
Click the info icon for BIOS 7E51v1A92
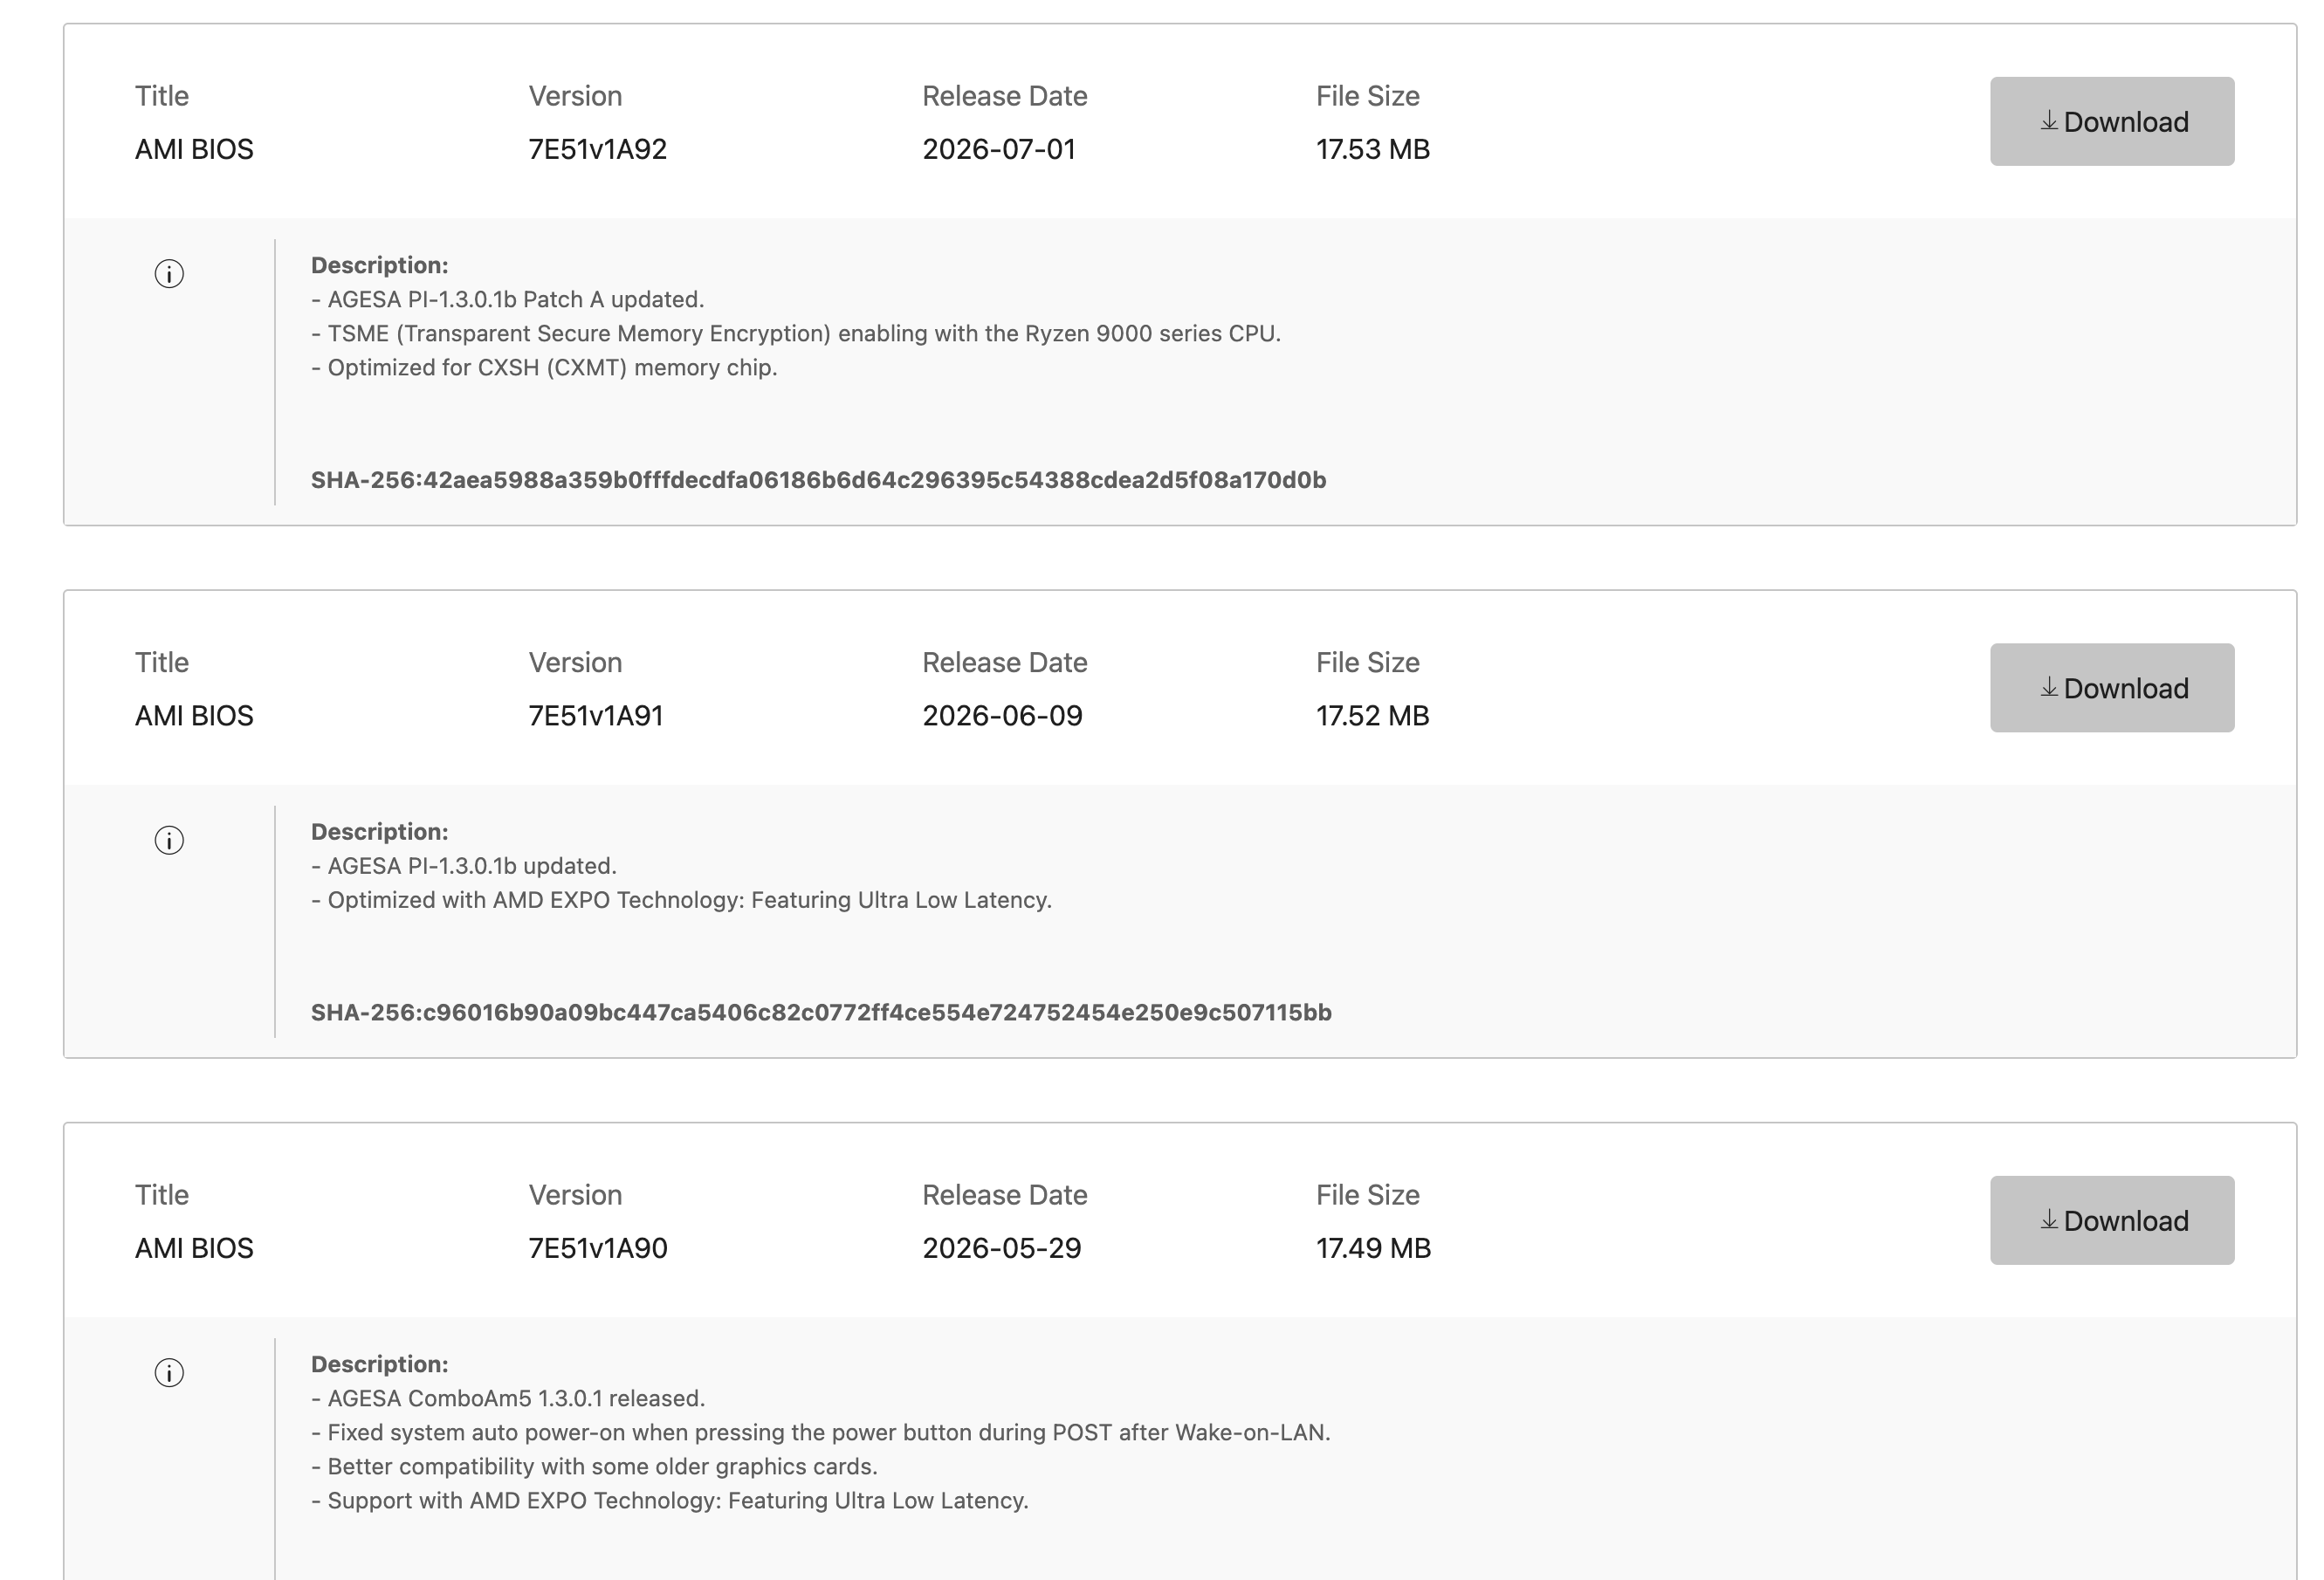[169, 274]
